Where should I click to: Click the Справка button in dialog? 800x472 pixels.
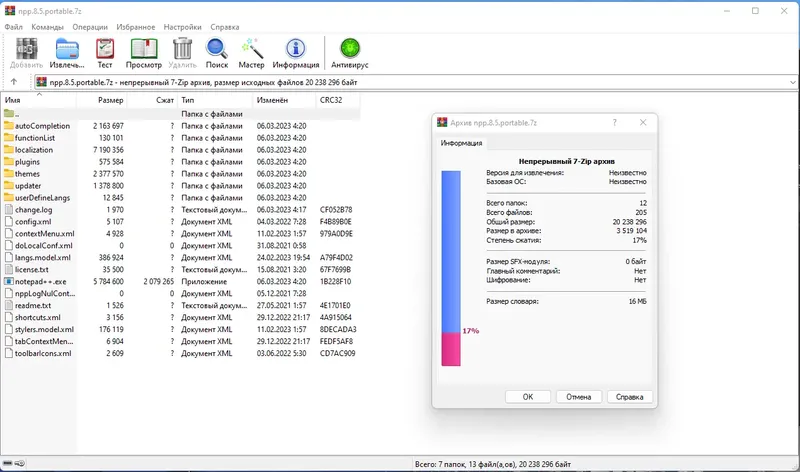point(630,396)
